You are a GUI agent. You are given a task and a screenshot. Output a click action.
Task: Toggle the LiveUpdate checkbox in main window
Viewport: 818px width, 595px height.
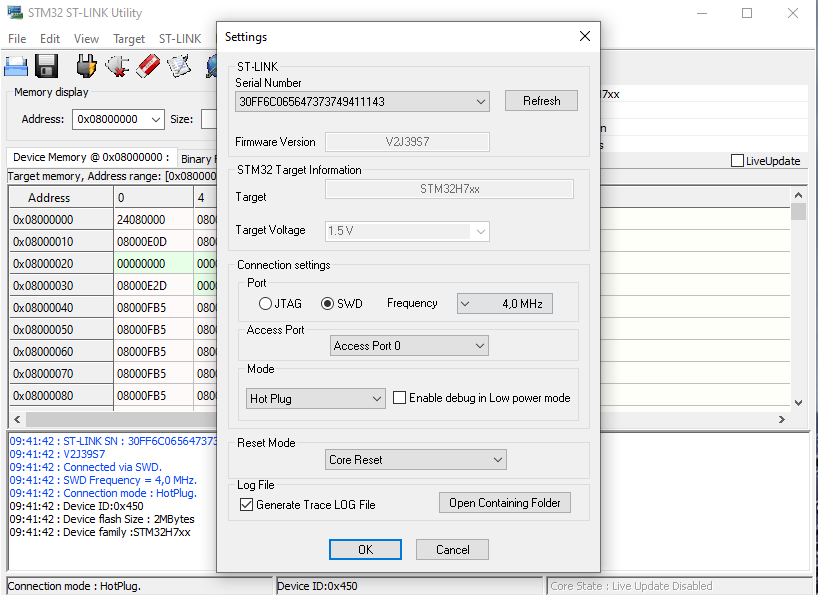[737, 161]
